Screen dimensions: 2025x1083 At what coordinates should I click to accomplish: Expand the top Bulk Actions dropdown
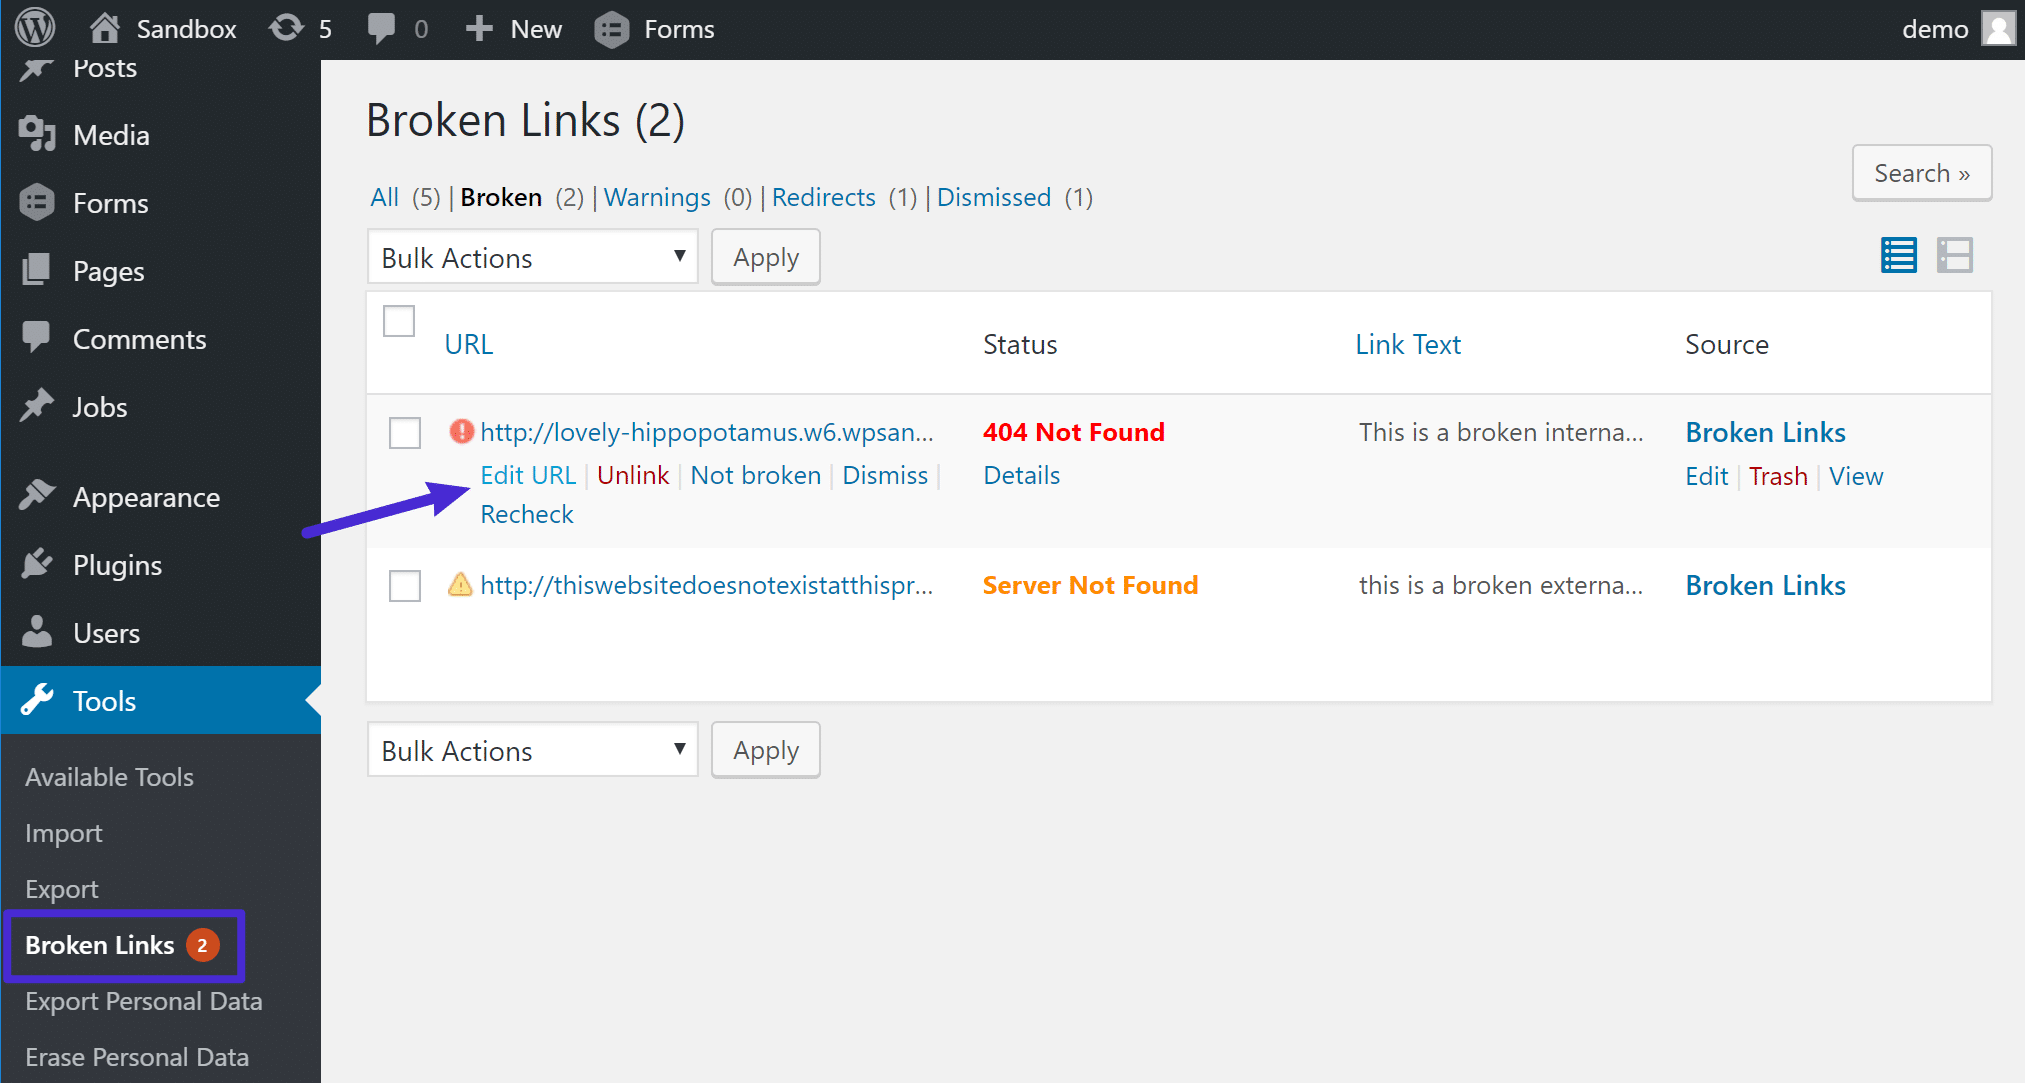[x=529, y=257]
